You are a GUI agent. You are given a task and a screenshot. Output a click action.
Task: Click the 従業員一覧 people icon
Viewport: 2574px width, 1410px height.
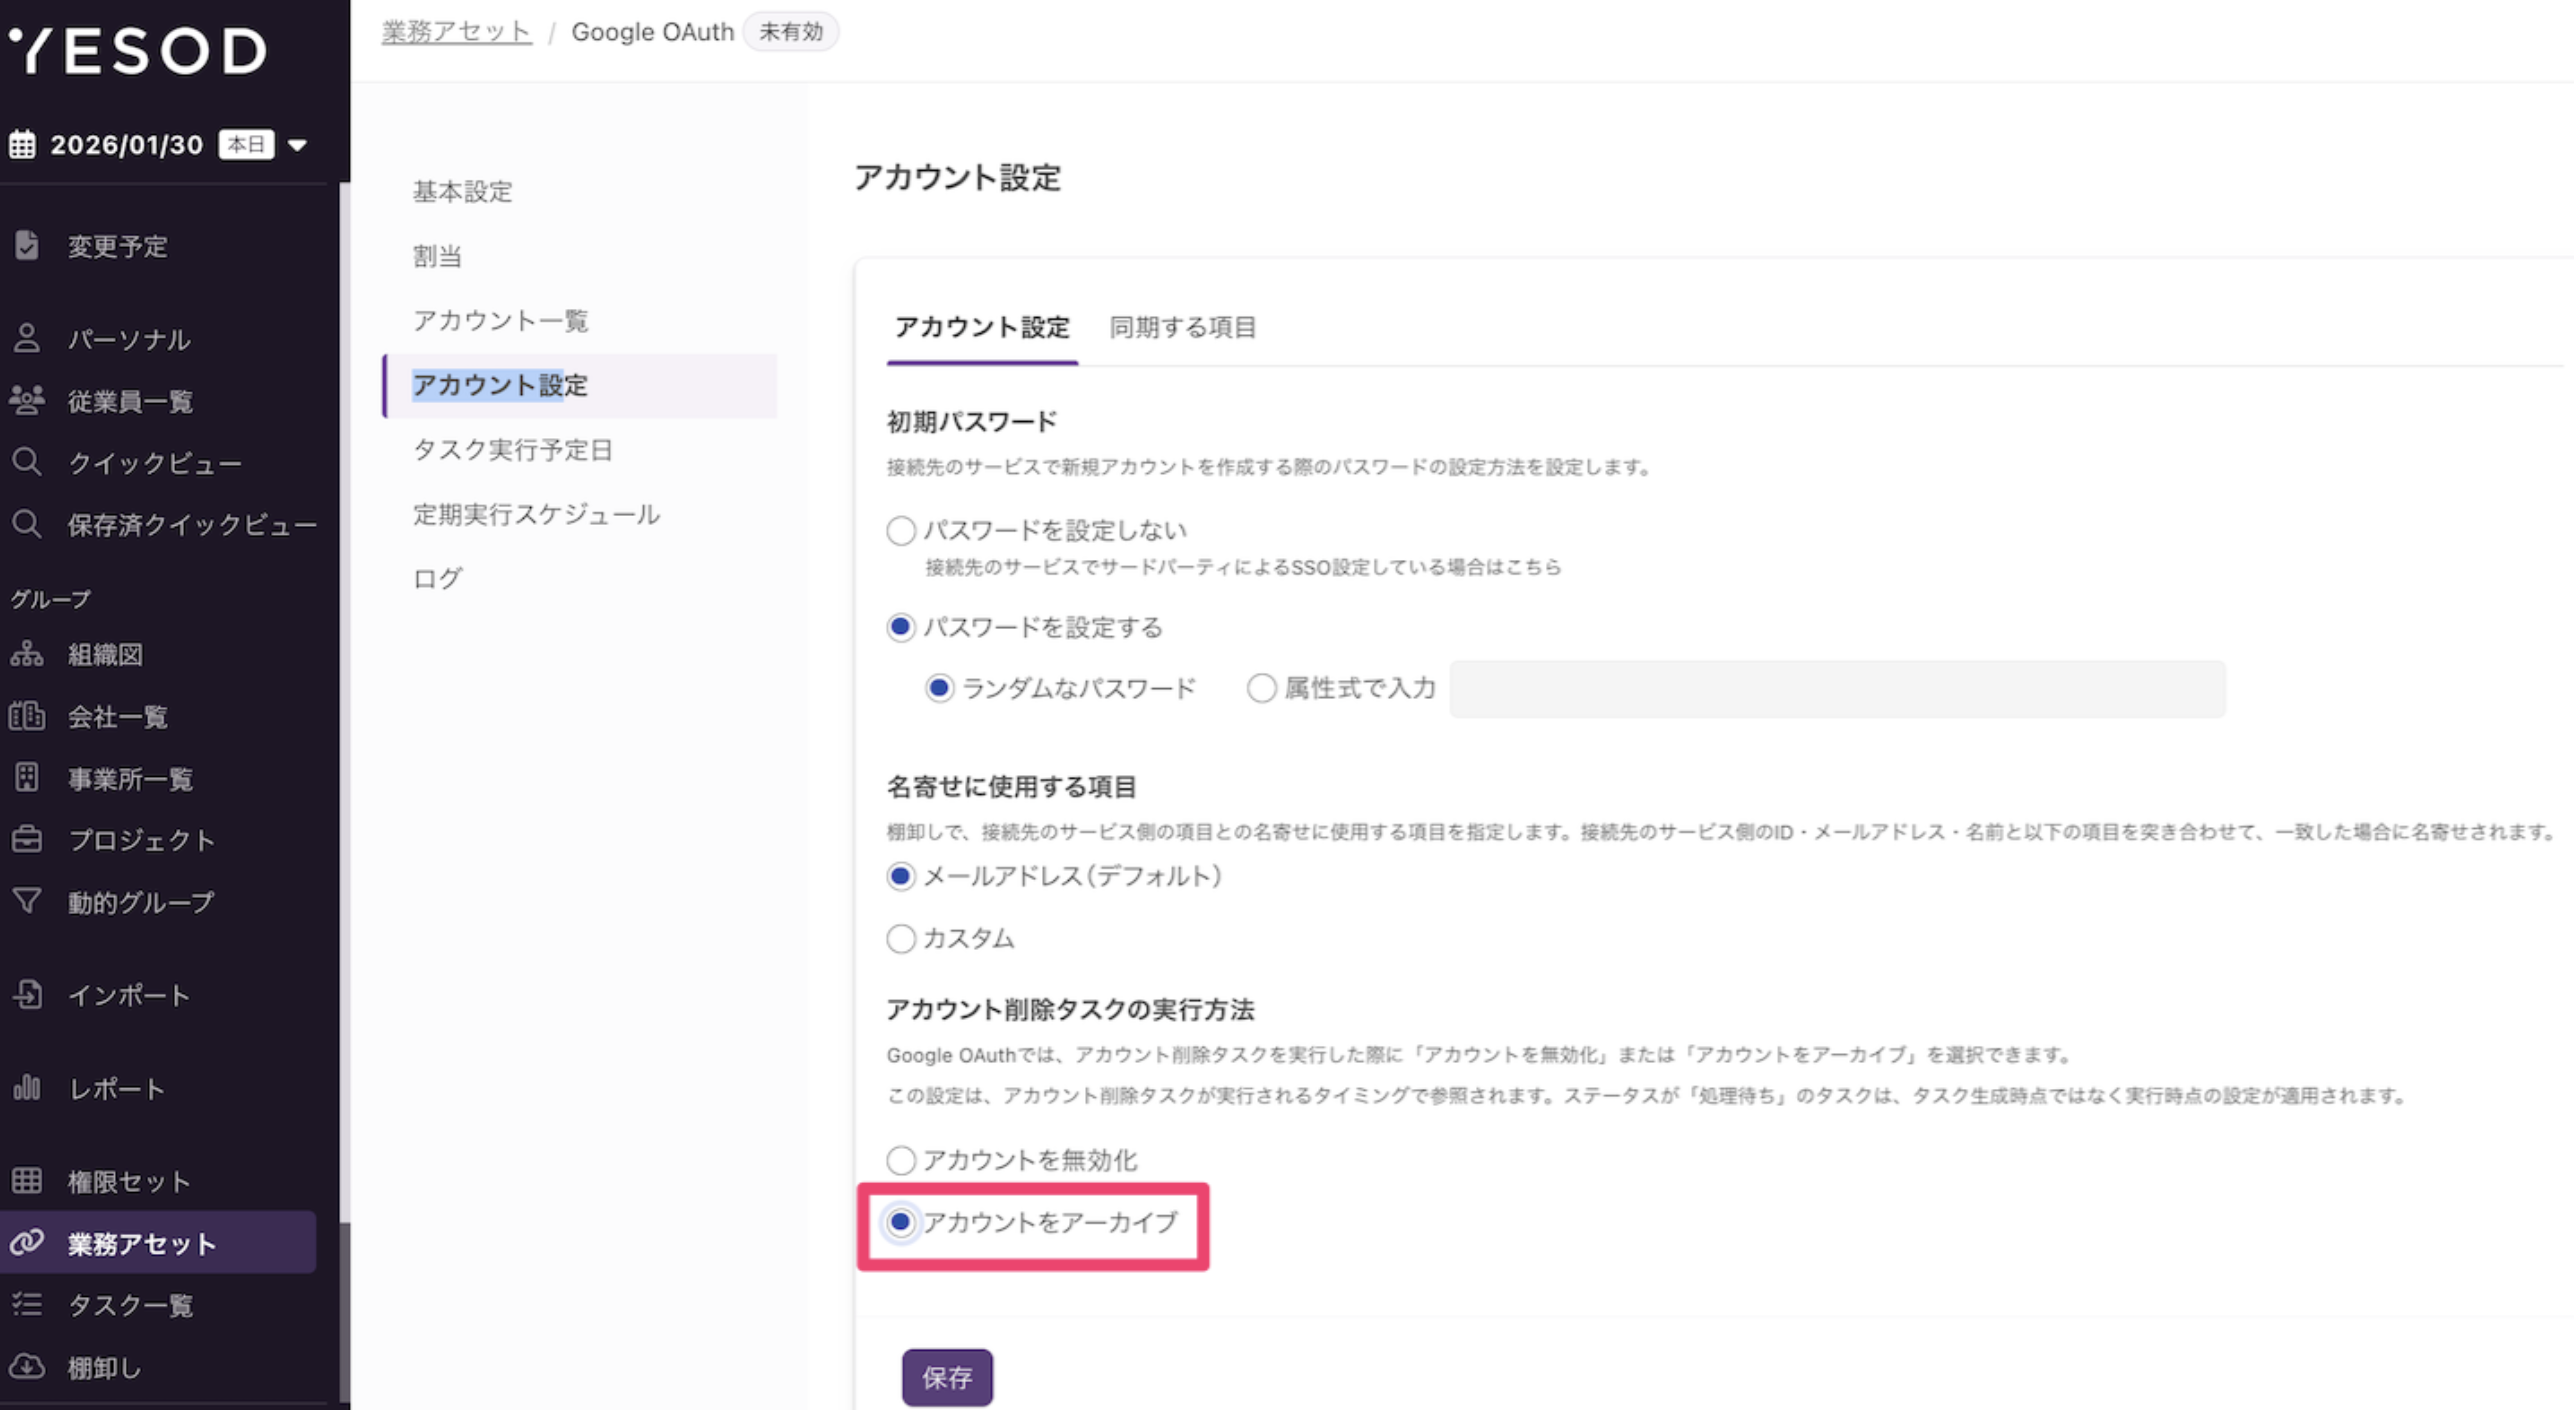click(x=27, y=400)
